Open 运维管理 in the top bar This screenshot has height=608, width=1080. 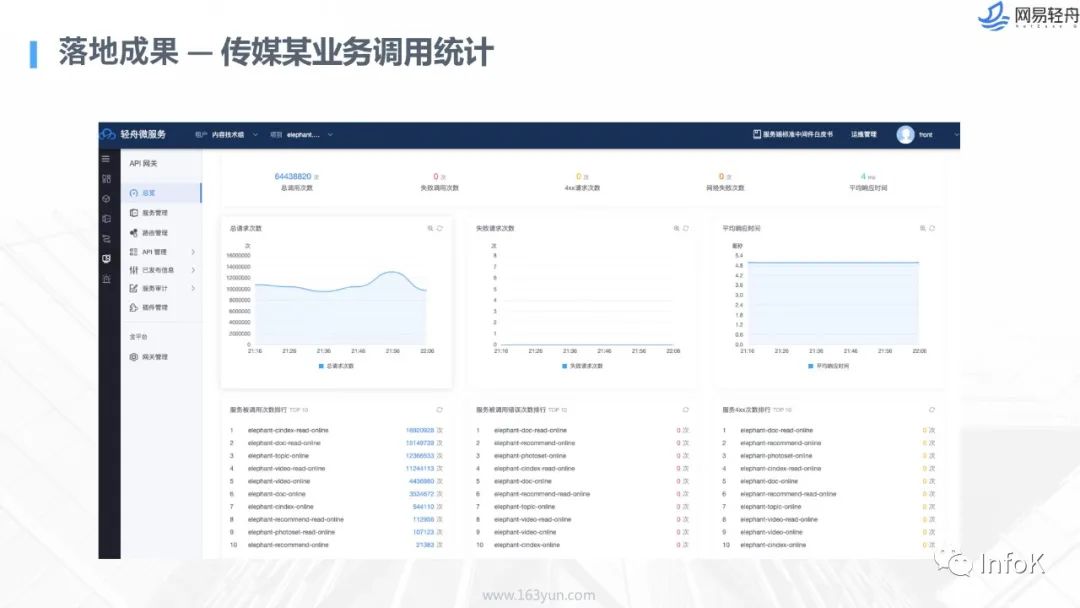point(864,134)
